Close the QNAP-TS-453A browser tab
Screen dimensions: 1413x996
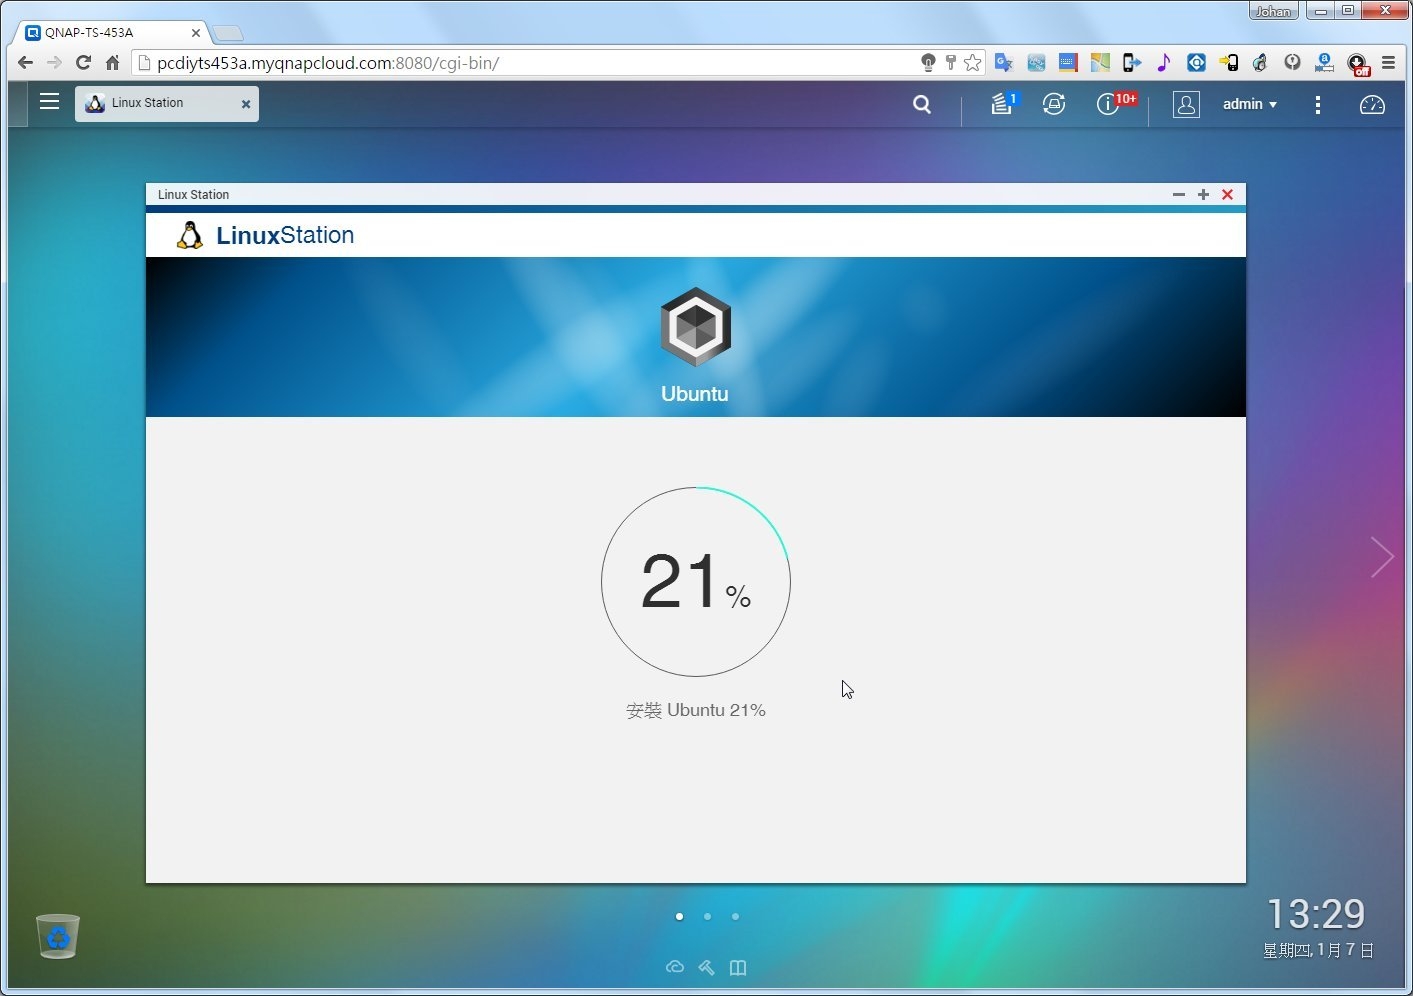coord(196,33)
